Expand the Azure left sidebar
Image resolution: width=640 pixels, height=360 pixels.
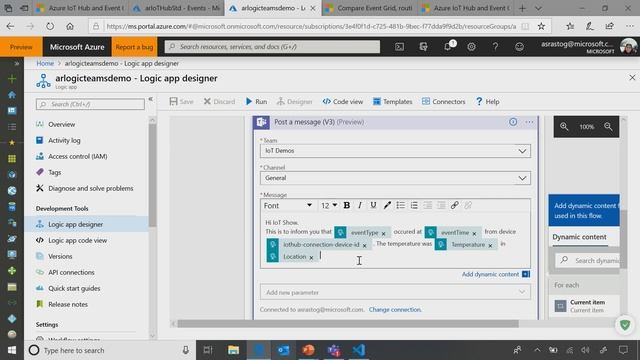[17, 64]
